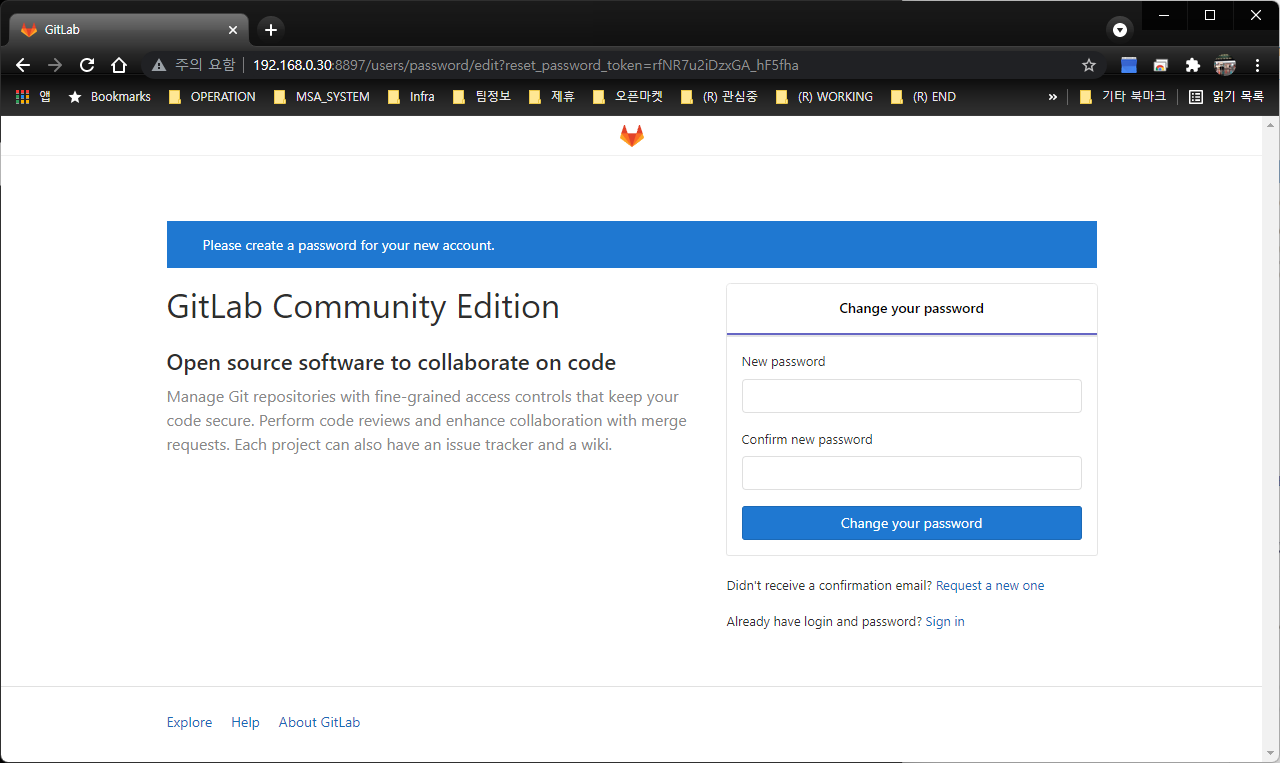
Task: Open the 팀정보 bookmark folder
Action: [x=482, y=97]
